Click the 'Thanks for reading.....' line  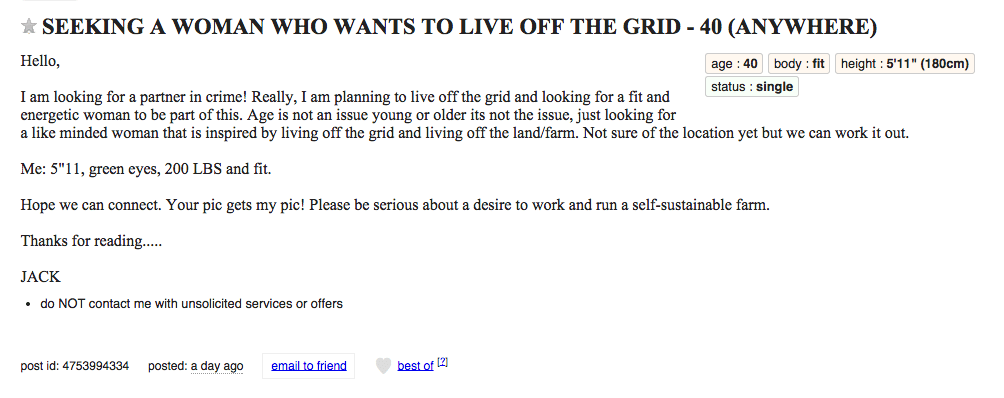point(91,241)
